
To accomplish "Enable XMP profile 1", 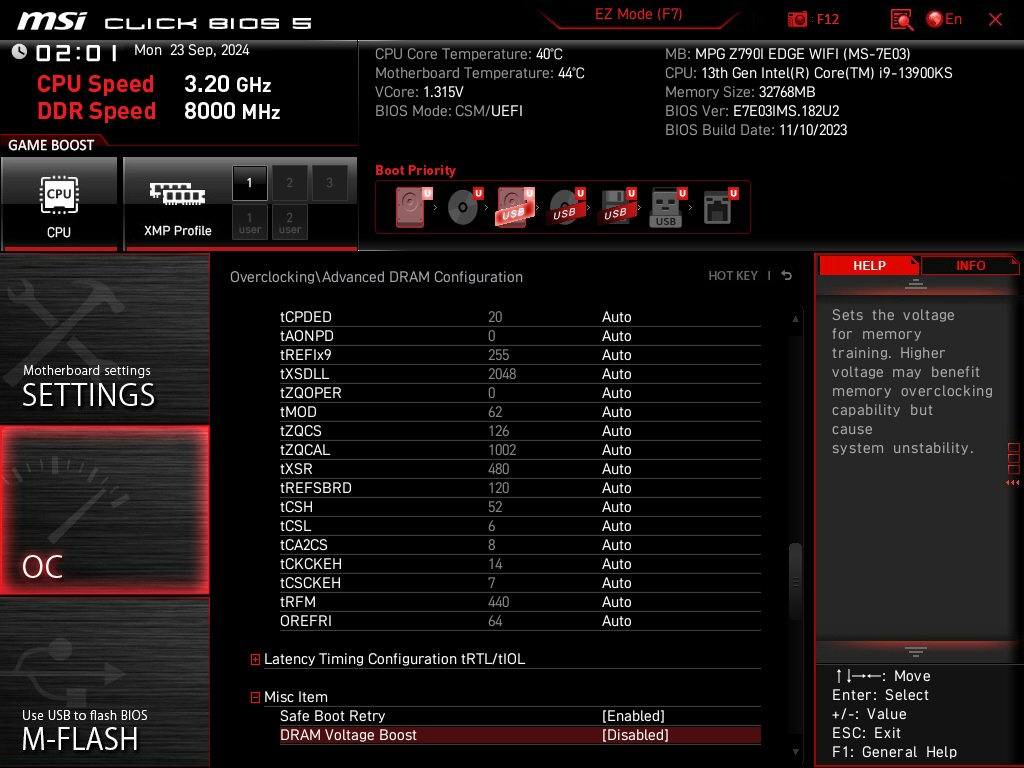I will (x=249, y=183).
